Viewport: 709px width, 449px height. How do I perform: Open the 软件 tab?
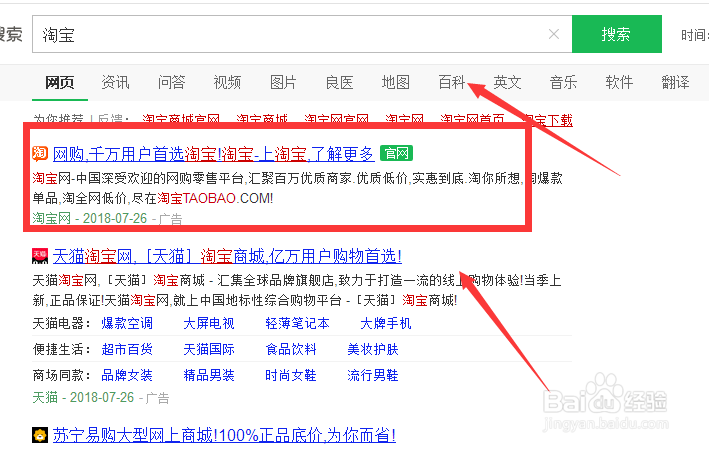(x=619, y=82)
